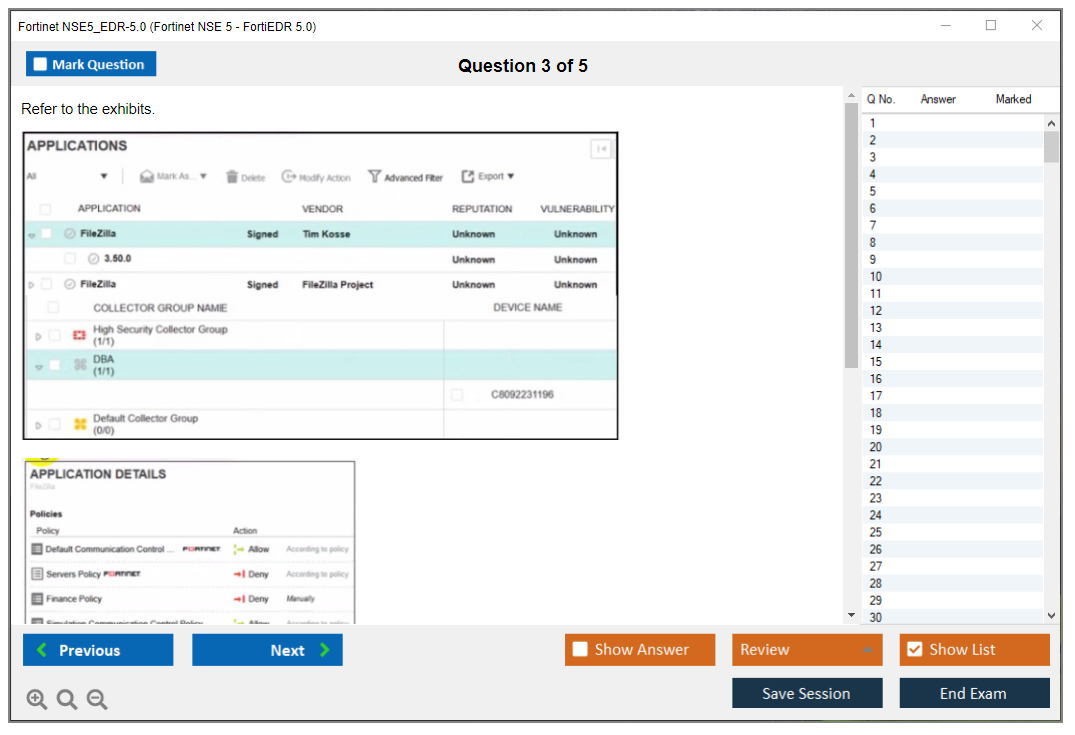Click the zoom in magnifier icon
Viewport: 1075px width, 735px height.
[37, 700]
